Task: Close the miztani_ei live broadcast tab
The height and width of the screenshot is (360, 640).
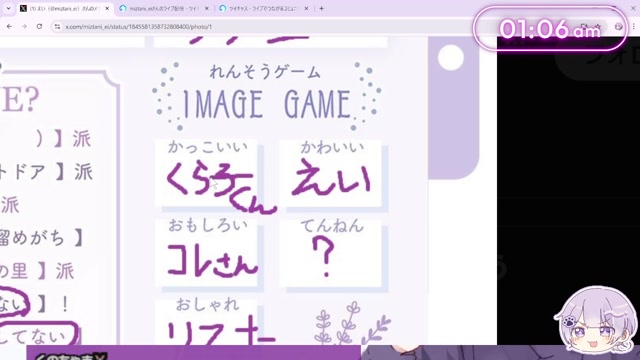Action: 207,8
